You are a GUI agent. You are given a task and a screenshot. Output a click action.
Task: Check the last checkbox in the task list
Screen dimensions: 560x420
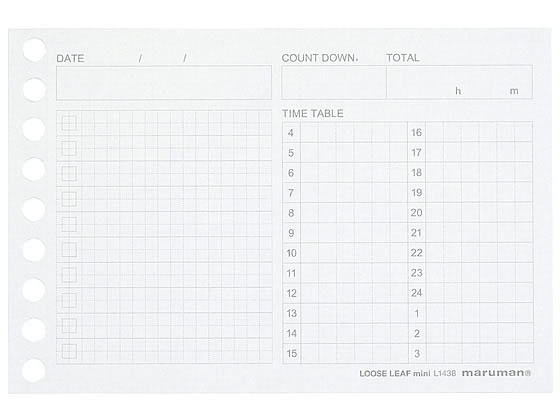pos(69,351)
